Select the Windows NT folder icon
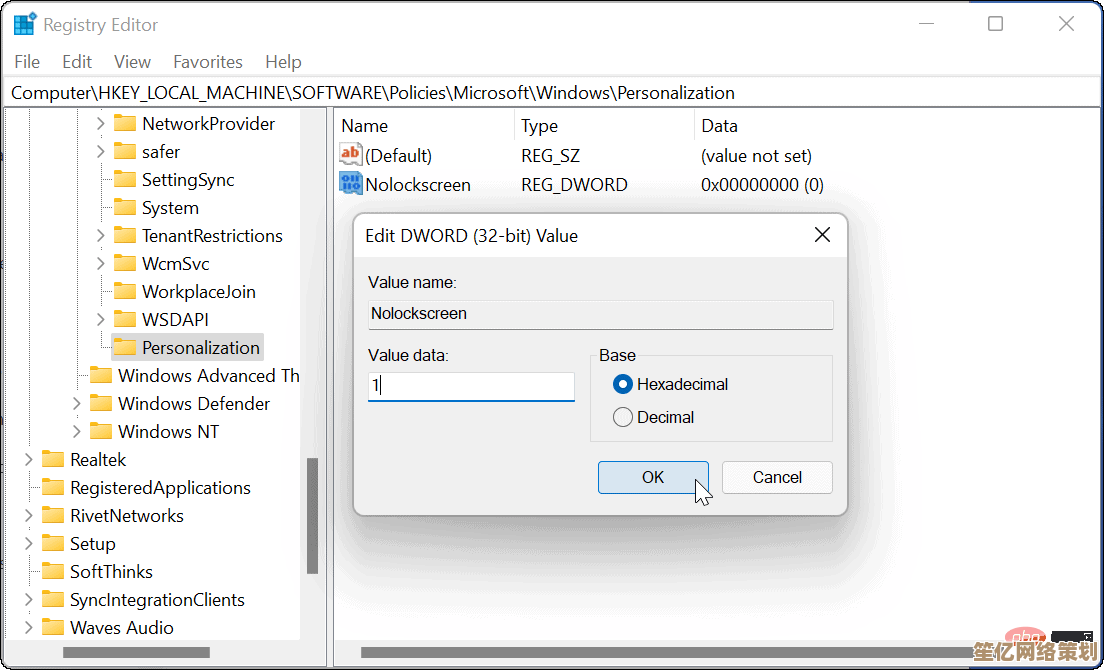Screen dimensions: 1104x670 [101, 431]
